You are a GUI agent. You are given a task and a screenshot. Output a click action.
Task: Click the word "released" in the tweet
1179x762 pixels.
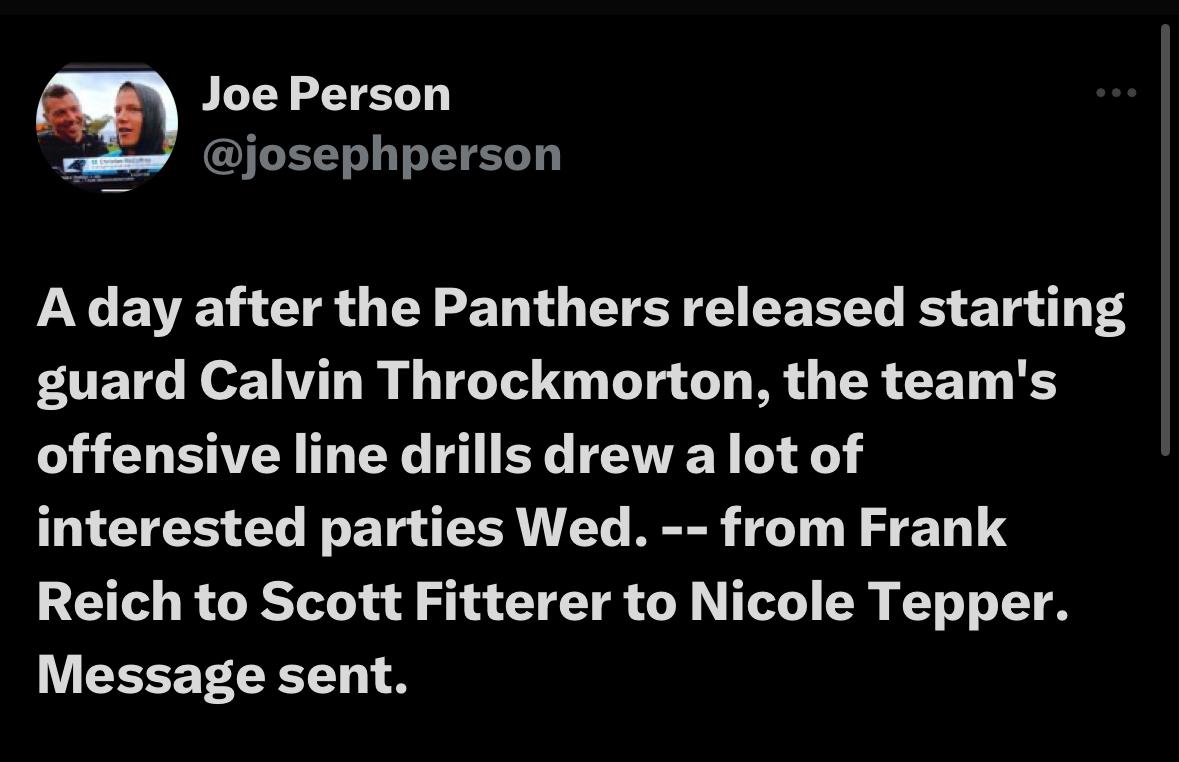pos(793,308)
